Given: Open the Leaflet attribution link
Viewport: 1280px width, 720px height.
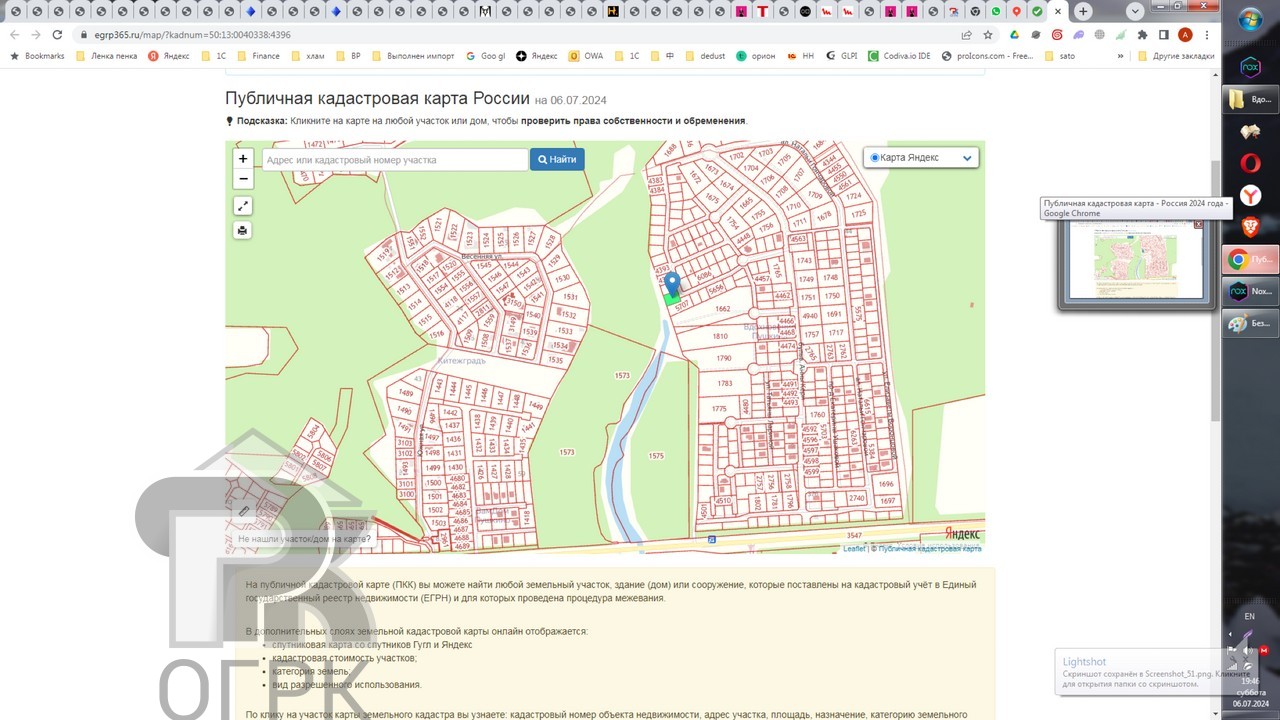Looking at the screenshot, I should pyautogui.click(x=854, y=548).
